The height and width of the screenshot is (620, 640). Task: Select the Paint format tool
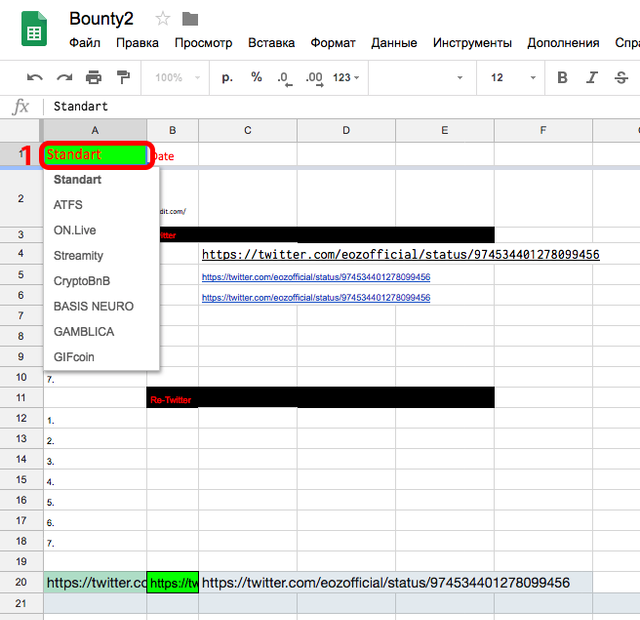click(123, 77)
